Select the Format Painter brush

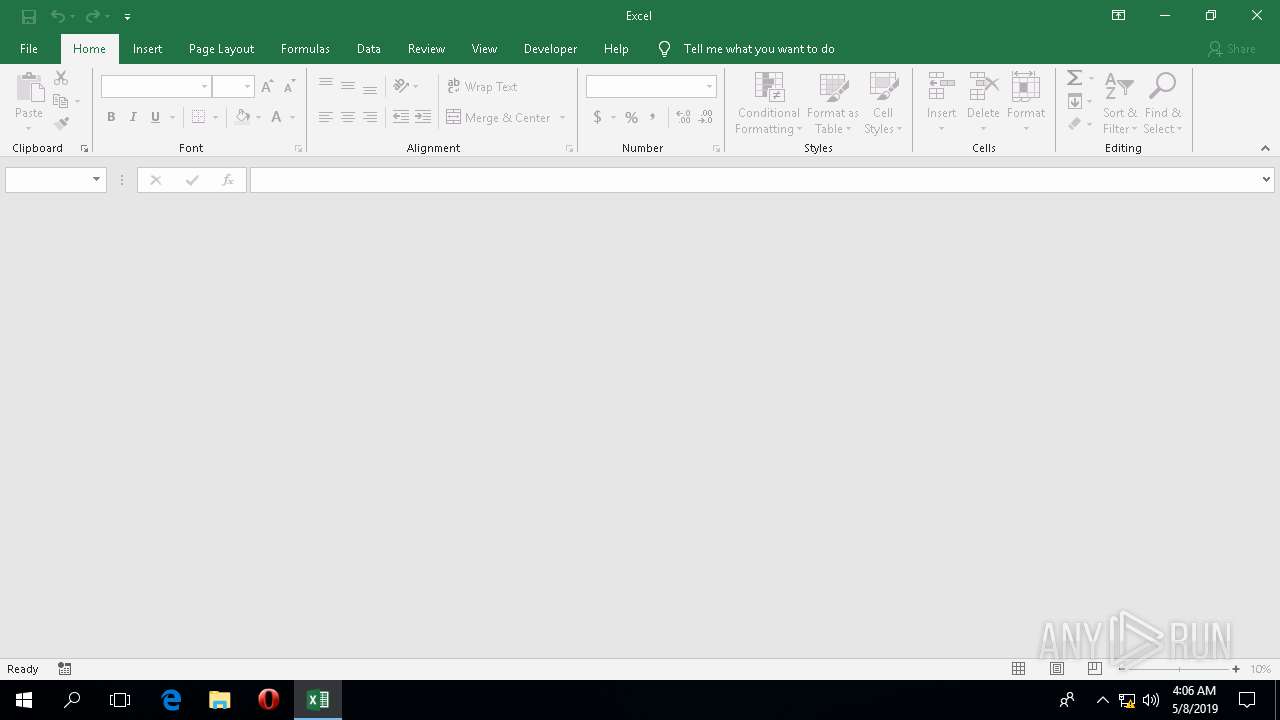[61, 124]
